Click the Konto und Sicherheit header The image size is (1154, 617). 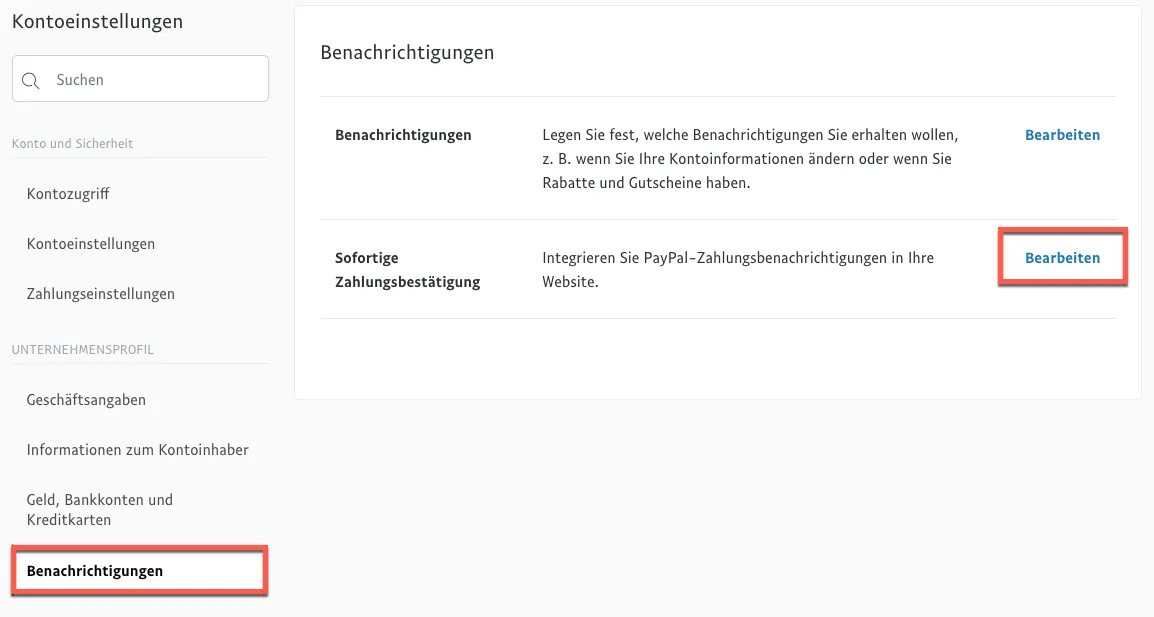(x=72, y=144)
